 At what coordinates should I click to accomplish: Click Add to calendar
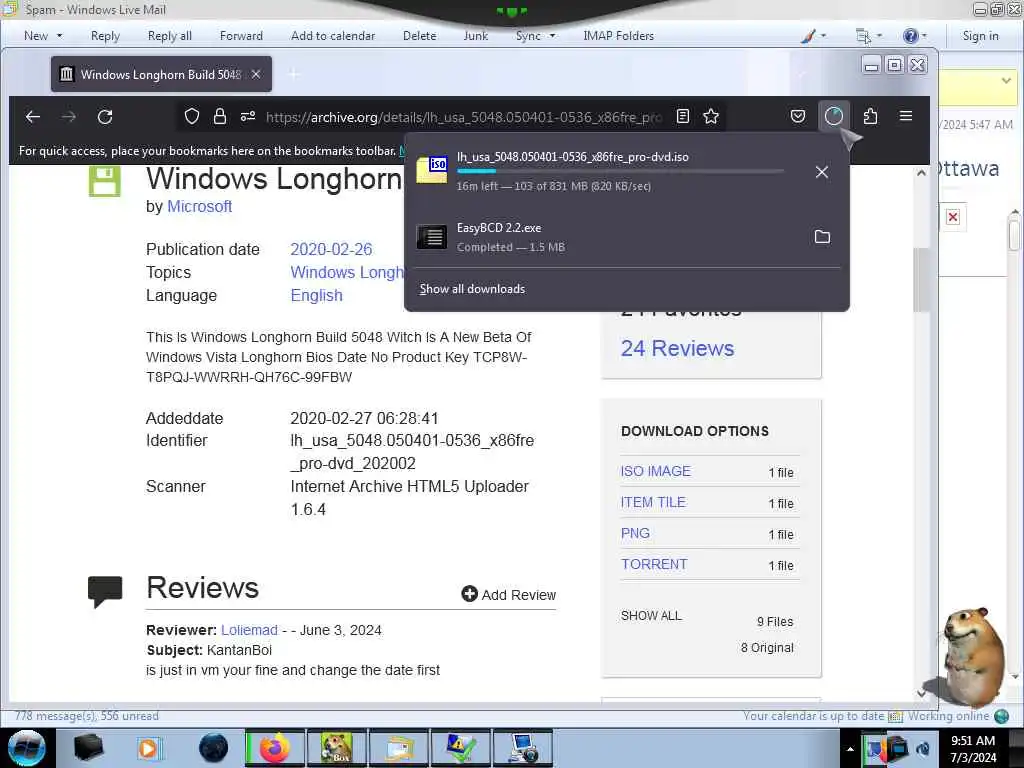pos(333,36)
